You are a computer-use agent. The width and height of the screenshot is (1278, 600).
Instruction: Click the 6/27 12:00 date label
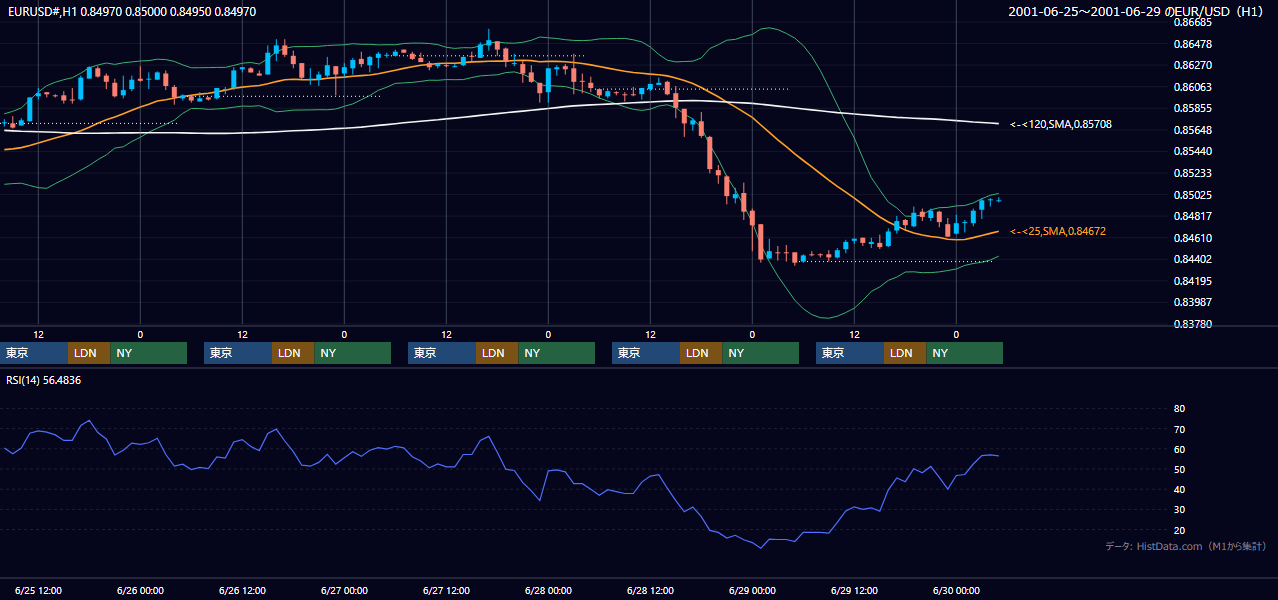coord(446,590)
